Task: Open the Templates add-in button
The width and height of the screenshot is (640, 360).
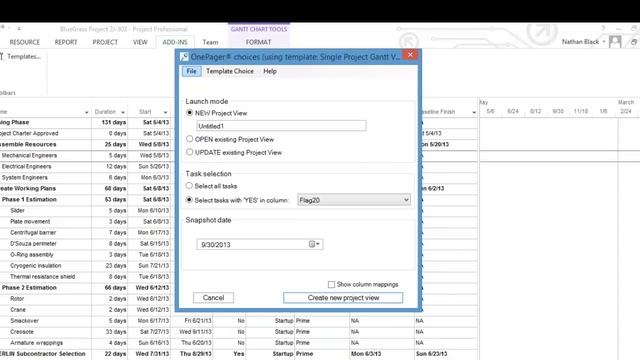Action: [20, 56]
